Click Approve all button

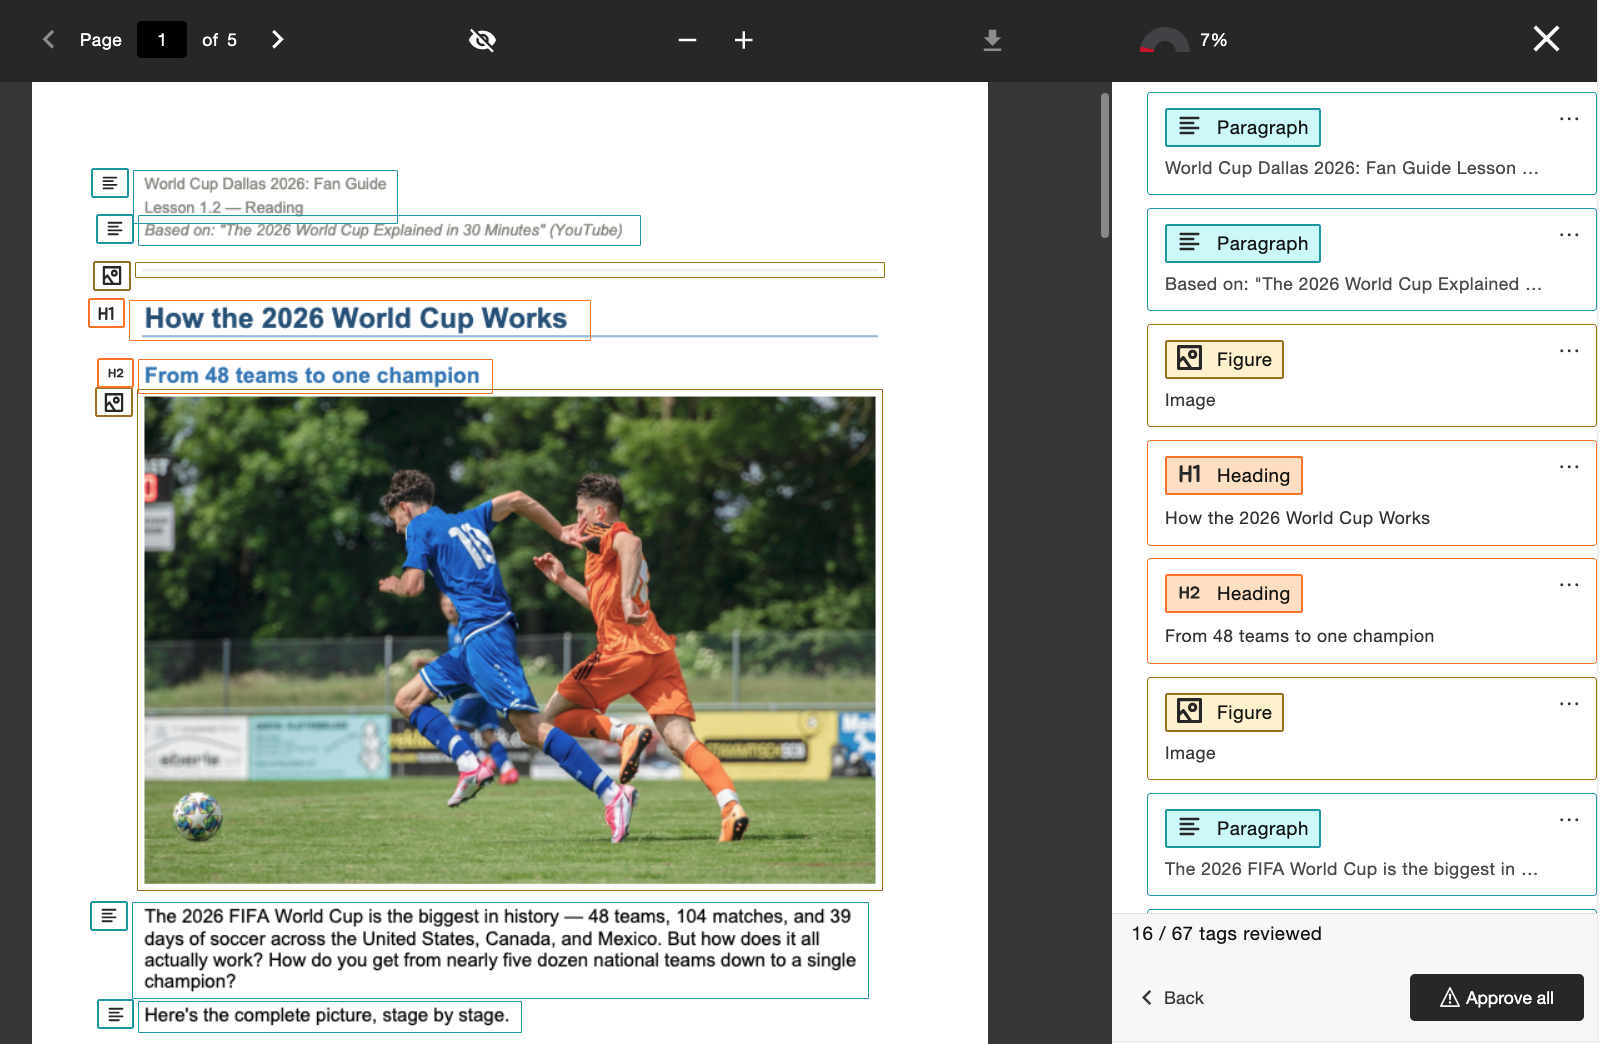click(x=1497, y=997)
